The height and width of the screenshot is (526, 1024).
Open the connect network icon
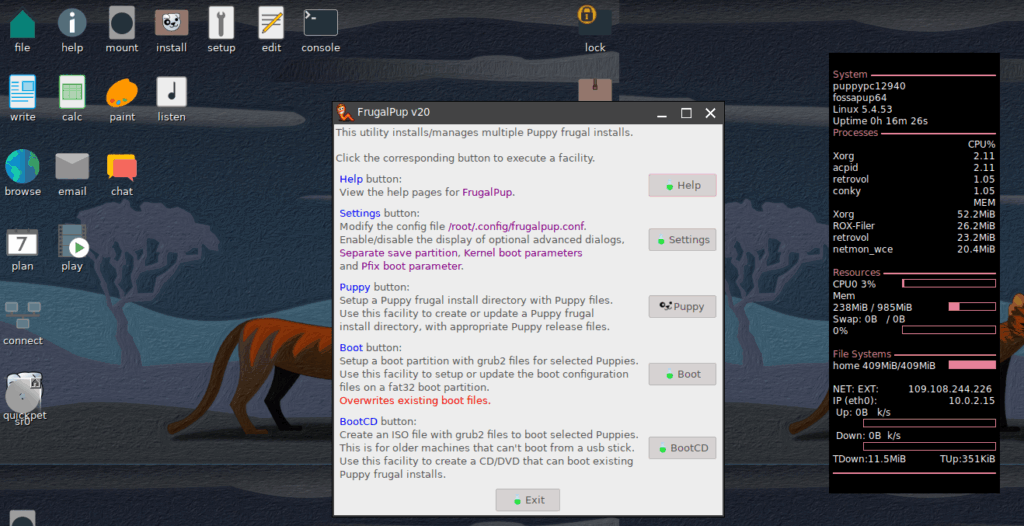22,315
